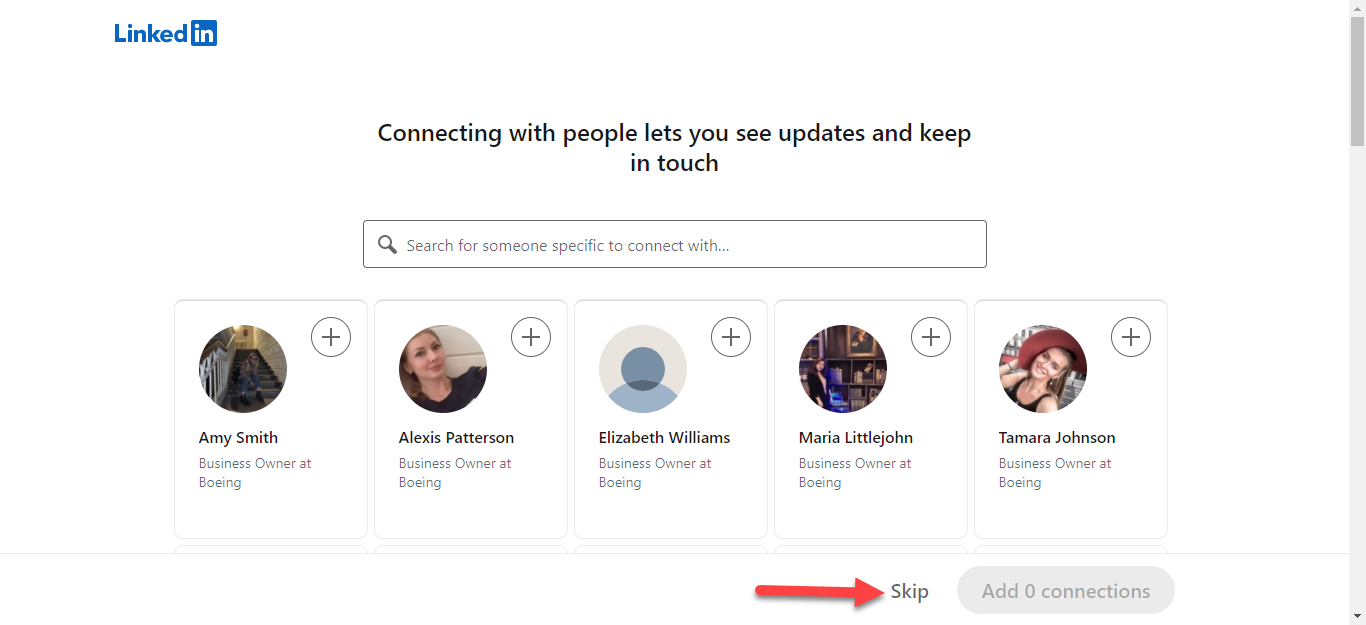Image resolution: width=1366 pixels, height=625 pixels.
Task: Add Tamara Johnson with plus icon
Action: point(1131,337)
